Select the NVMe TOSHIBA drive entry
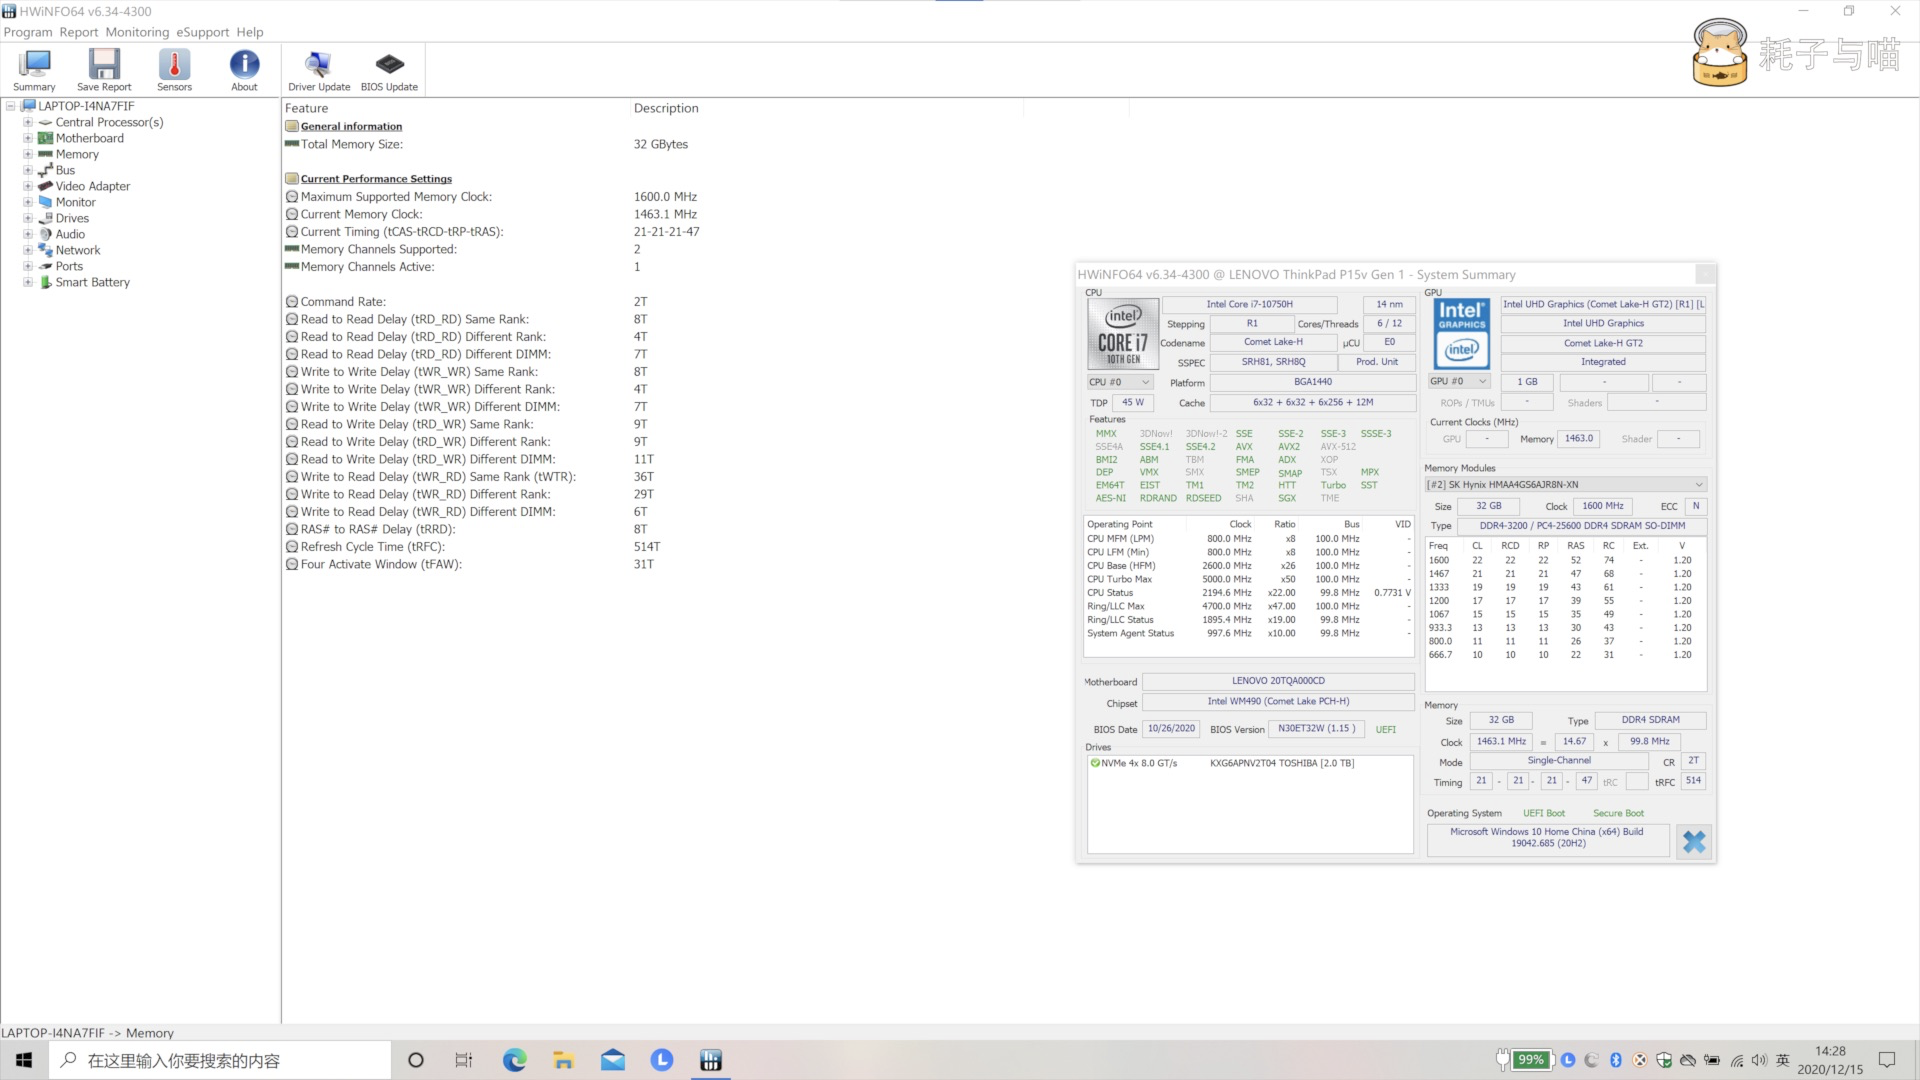Viewport: 1920px width, 1080px height. coord(1250,763)
